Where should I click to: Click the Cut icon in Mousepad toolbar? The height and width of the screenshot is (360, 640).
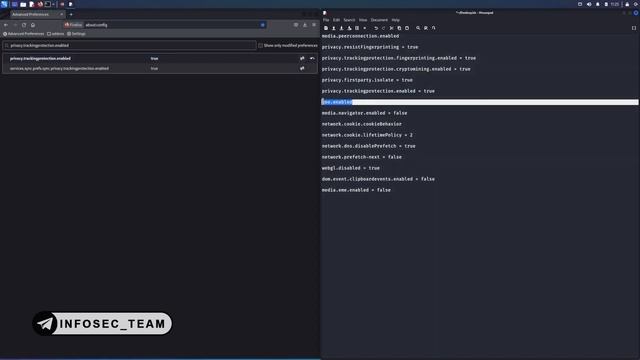pos(391,28)
